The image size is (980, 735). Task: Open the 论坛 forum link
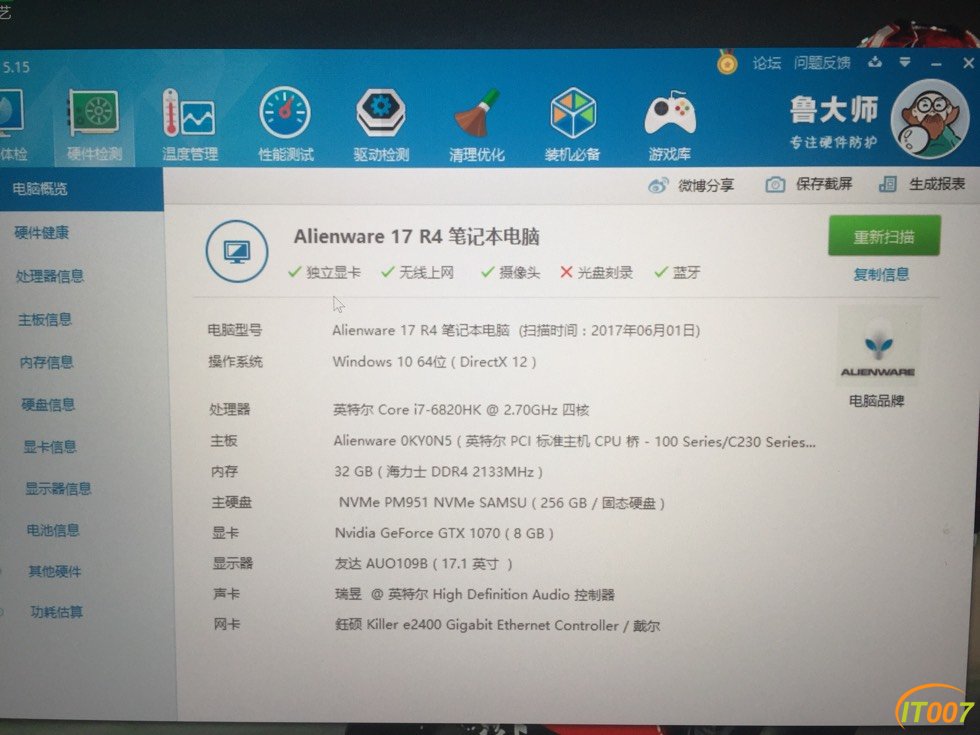click(x=766, y=63)
